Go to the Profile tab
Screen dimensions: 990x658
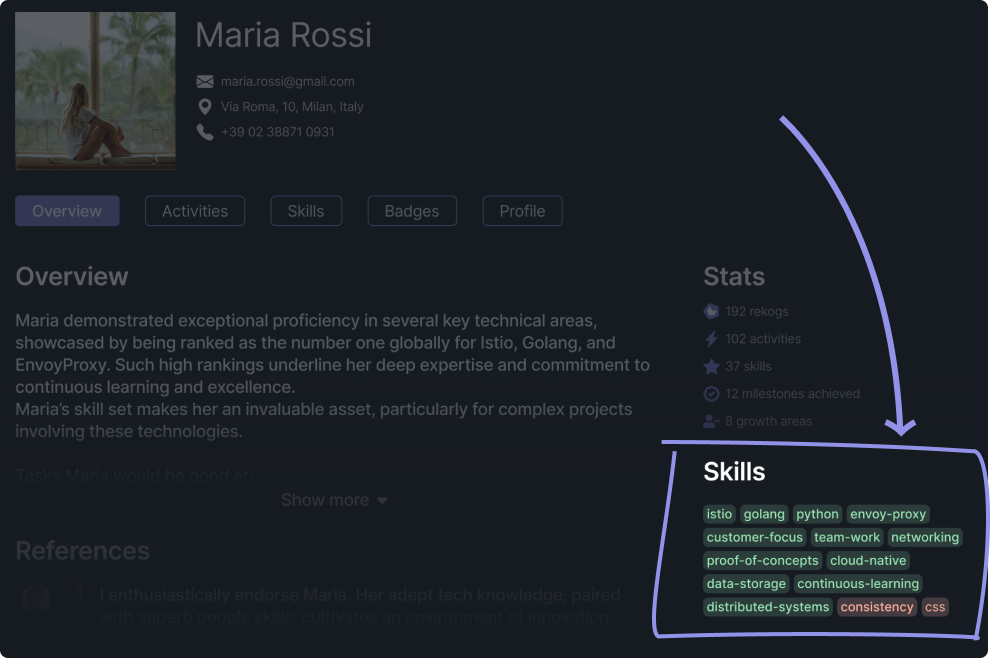522,211
